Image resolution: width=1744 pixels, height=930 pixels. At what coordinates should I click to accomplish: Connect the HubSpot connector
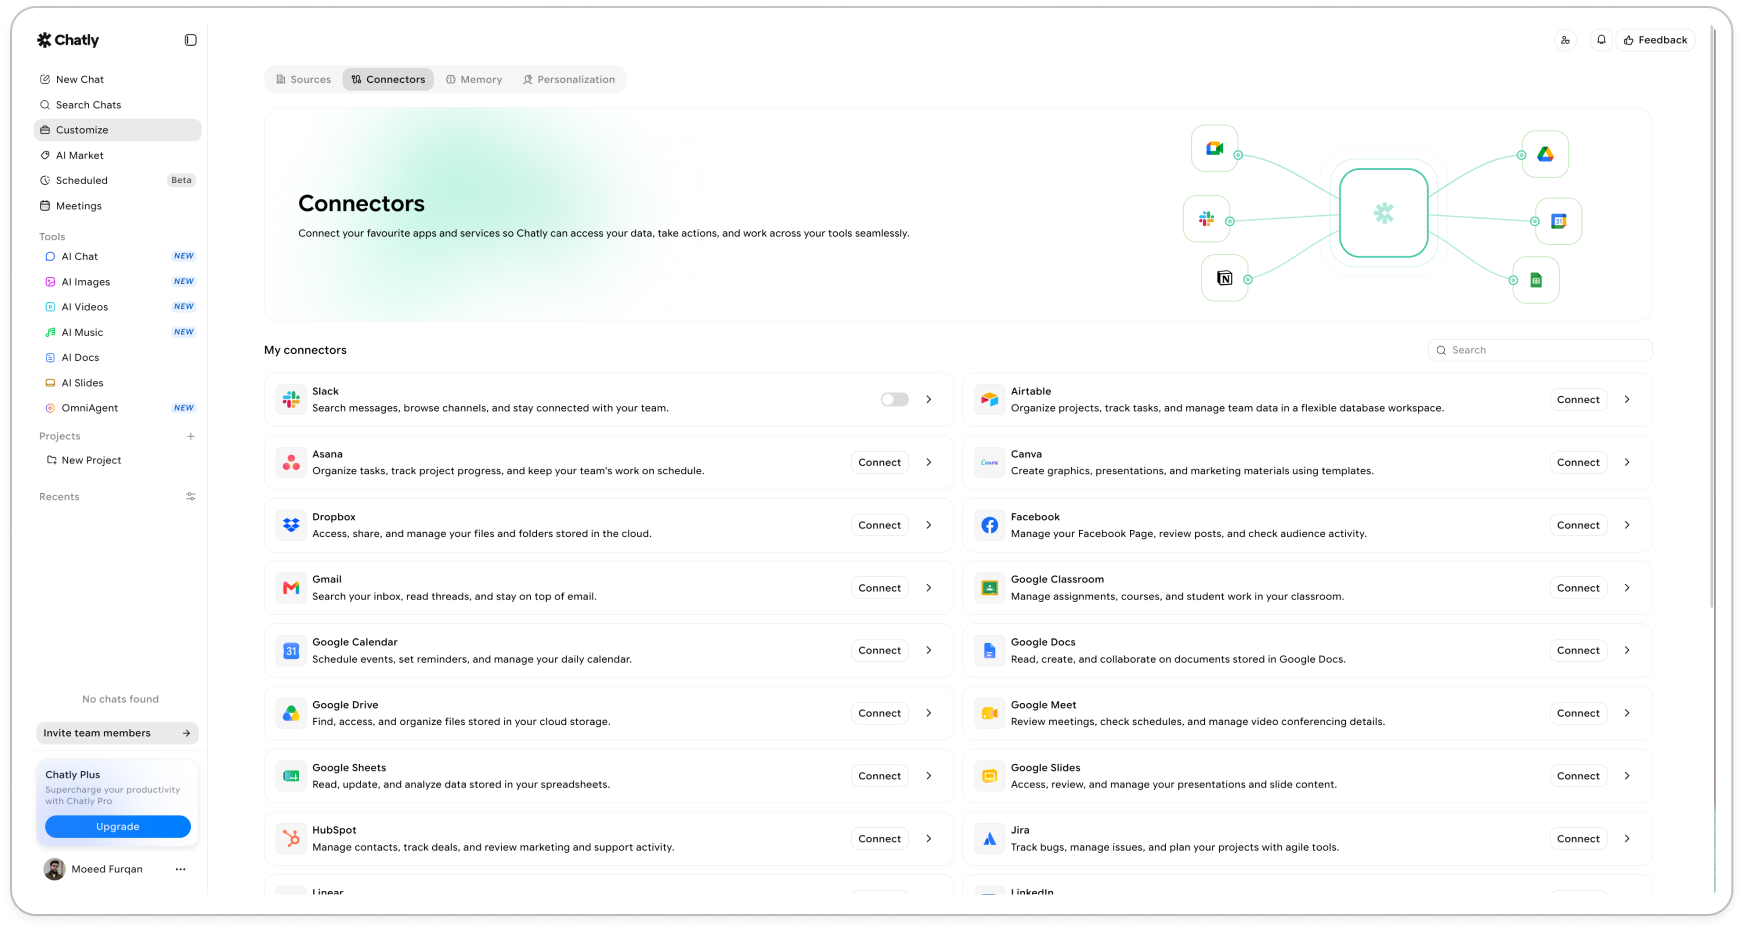pos(880,839)
